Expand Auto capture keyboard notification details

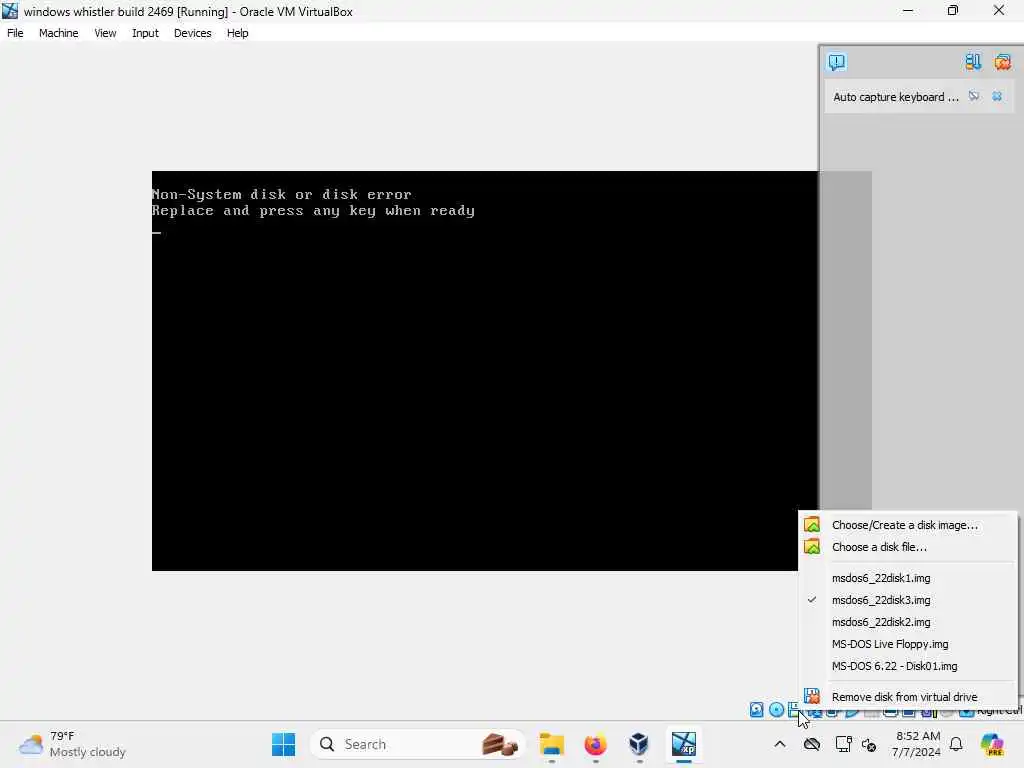(974, 97)
